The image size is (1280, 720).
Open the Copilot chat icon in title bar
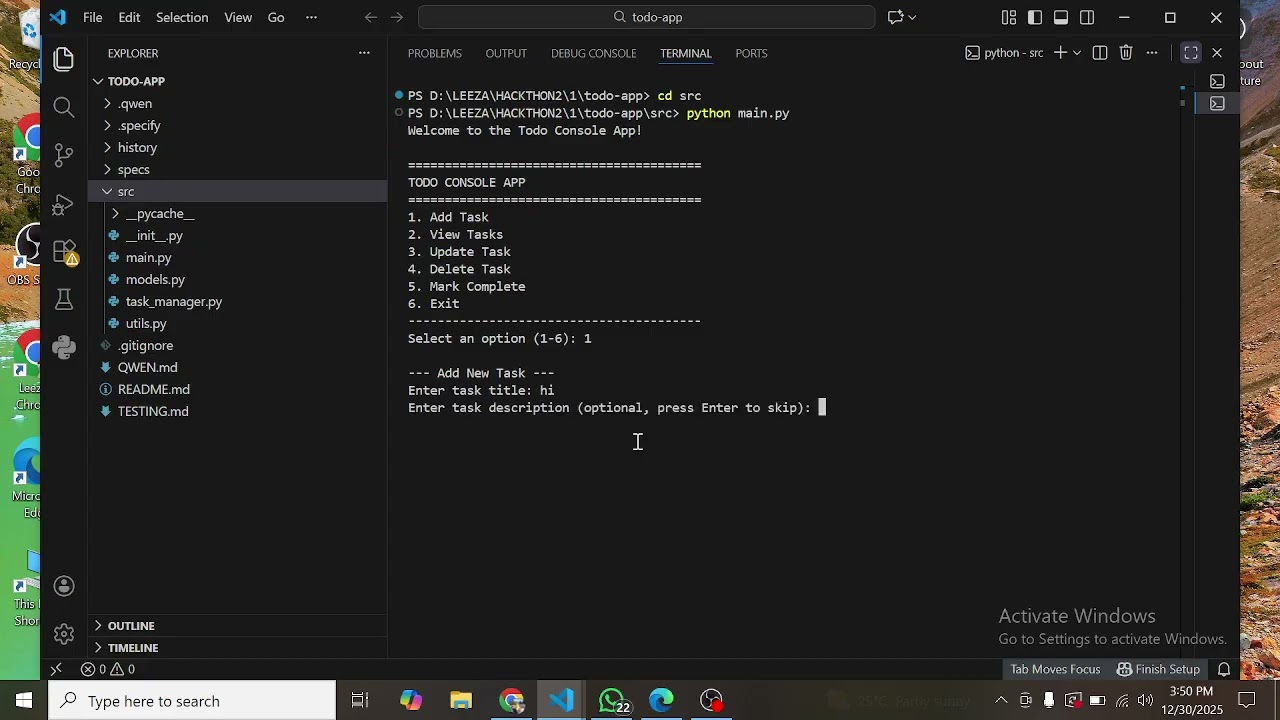pos(895,17)
